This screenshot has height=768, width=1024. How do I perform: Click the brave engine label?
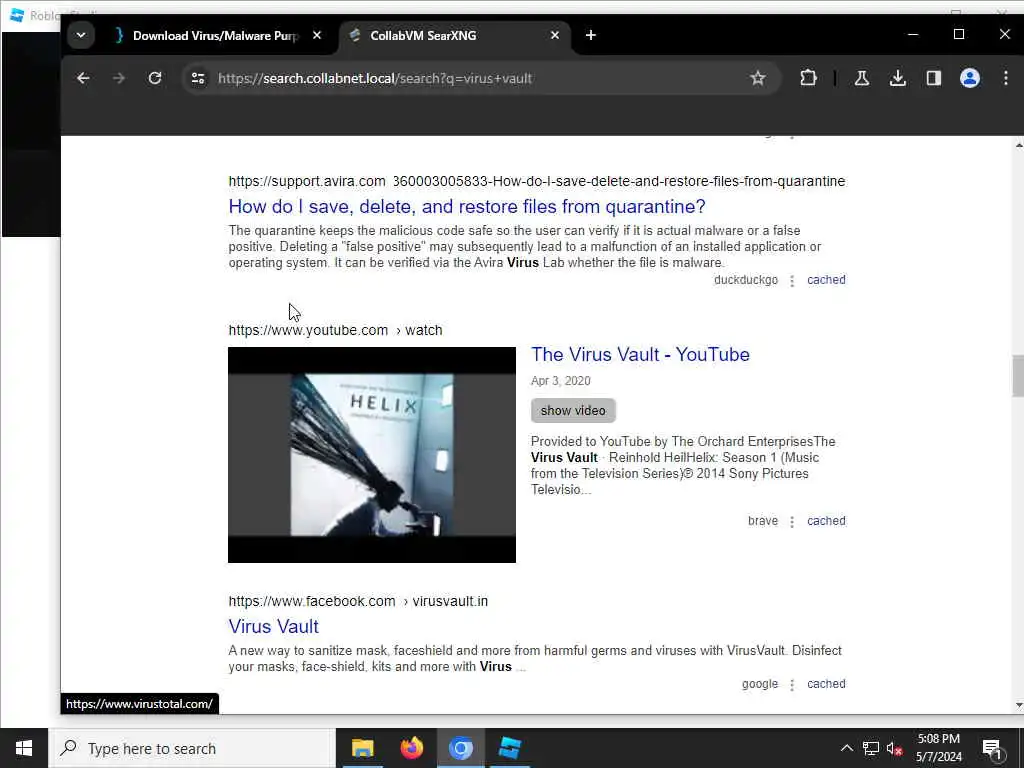click(763, 520)
